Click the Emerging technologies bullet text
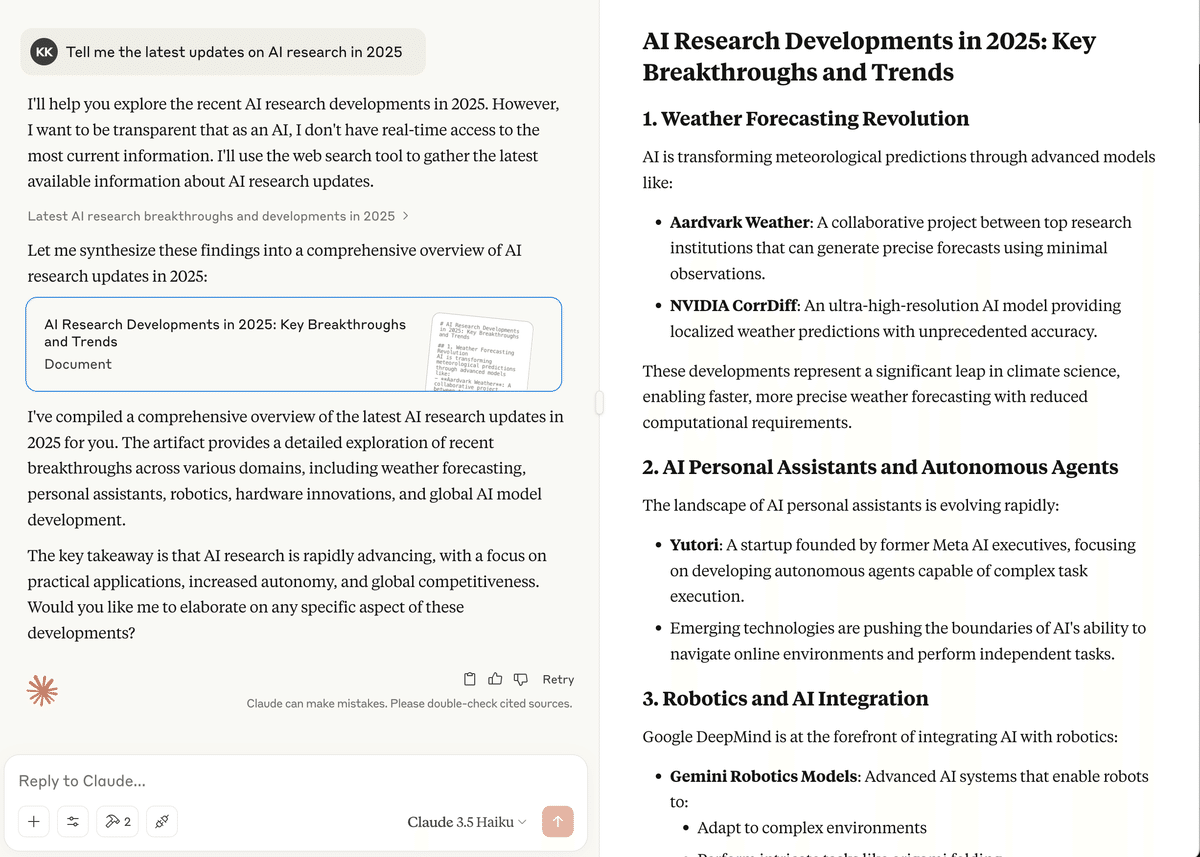Viewport: 1200px width, 857px height. point(908,641)
